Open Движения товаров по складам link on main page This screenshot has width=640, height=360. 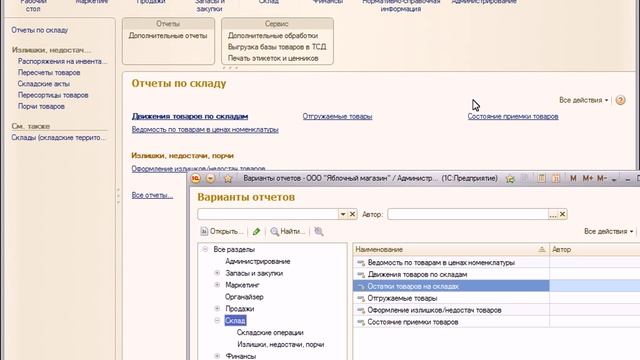(x=190, y=116)
